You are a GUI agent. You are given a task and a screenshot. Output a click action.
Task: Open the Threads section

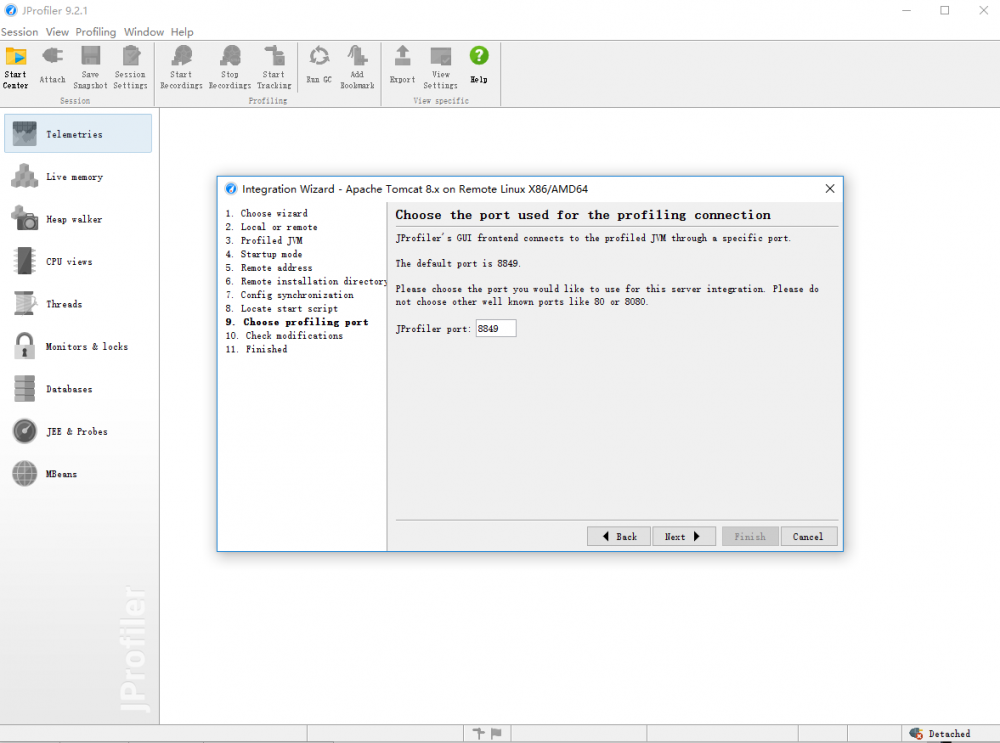tap(78, 304)
